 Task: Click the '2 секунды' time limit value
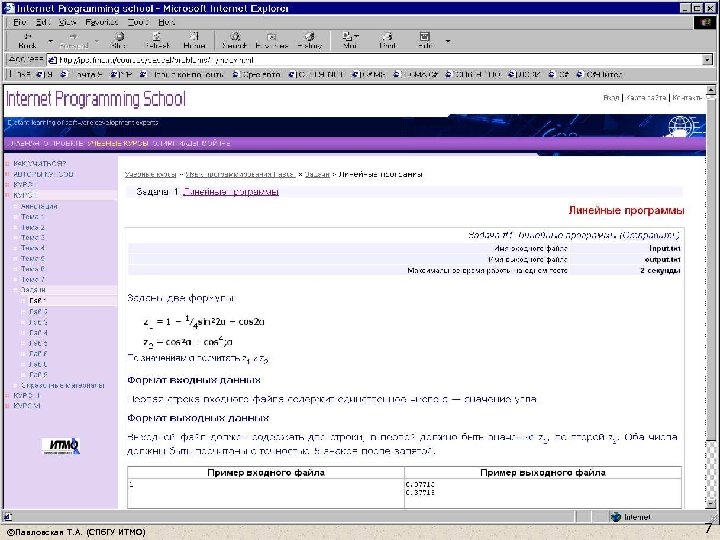tap(660, 270)
